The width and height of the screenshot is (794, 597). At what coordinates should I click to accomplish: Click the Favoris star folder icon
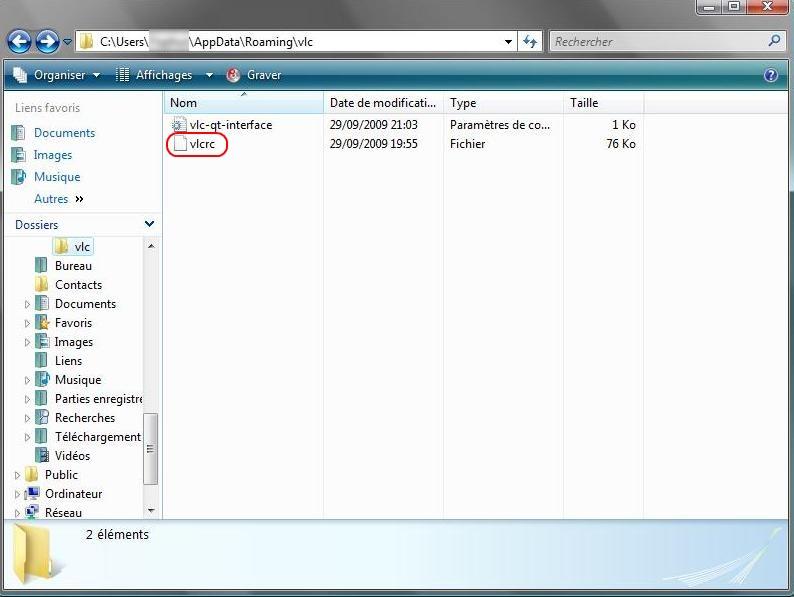42,323
